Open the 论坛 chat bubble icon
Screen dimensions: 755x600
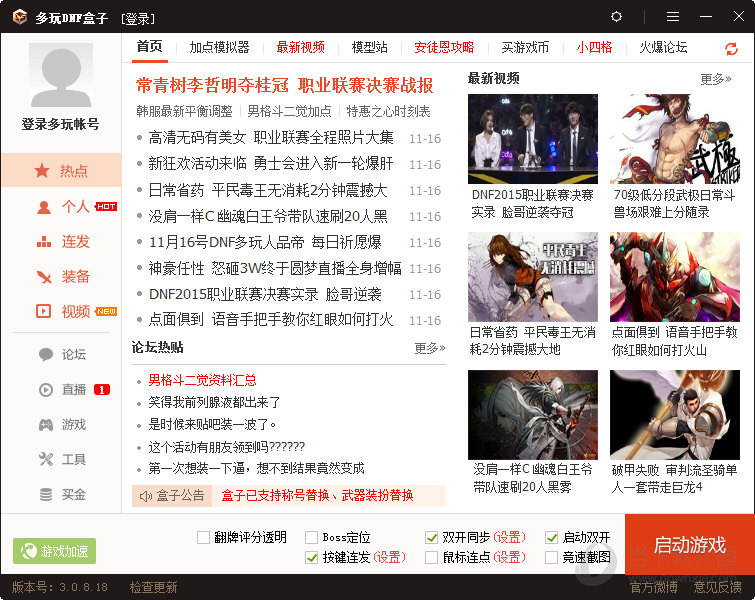(46, 354)
